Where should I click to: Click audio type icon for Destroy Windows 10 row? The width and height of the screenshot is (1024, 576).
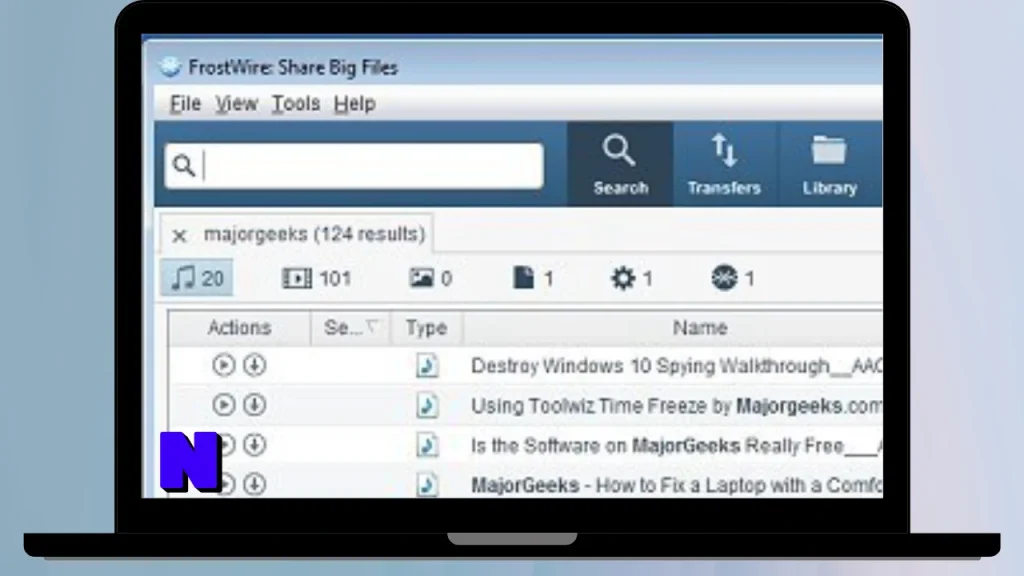pyautogui.click(x=427, y=366)
